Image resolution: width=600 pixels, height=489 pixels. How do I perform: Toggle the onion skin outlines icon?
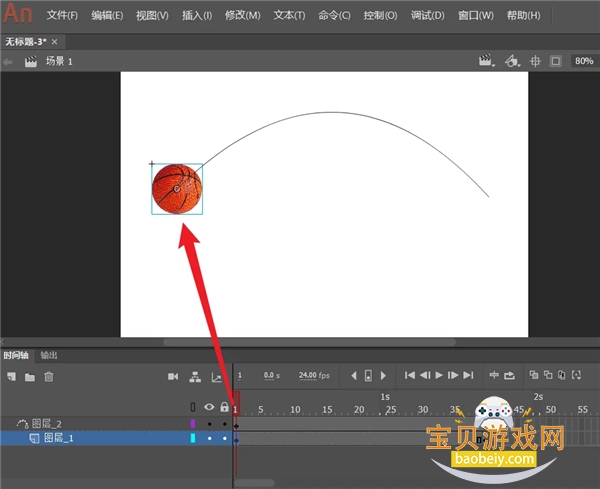coord(548,375)
